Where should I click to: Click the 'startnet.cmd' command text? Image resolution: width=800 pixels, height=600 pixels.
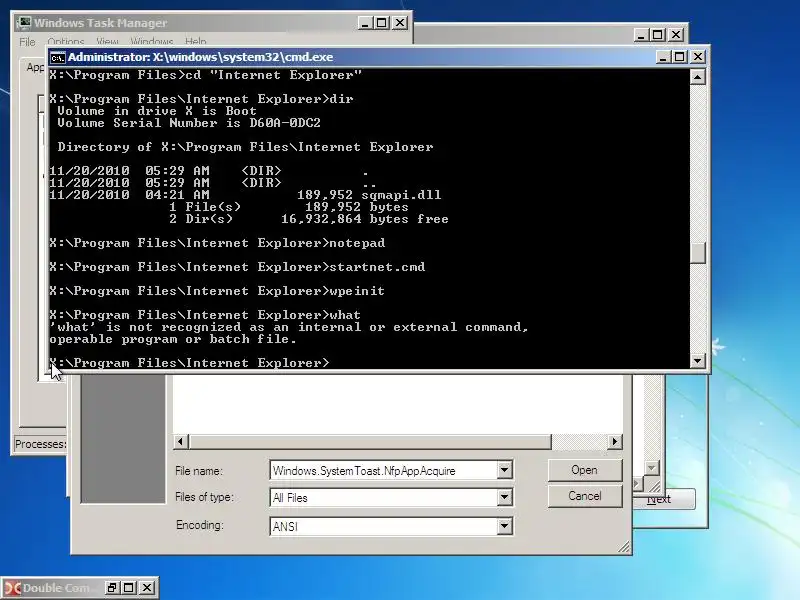pyautogui.click(x=377, y=267)
